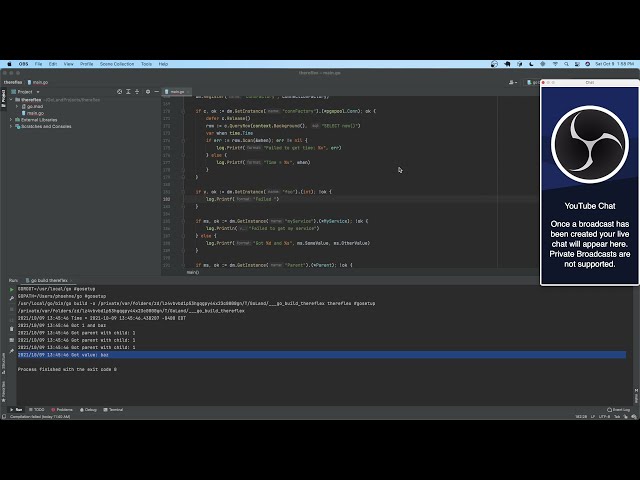
Task: Toggle the Project tool window side tab
Action: click(3, 99)
